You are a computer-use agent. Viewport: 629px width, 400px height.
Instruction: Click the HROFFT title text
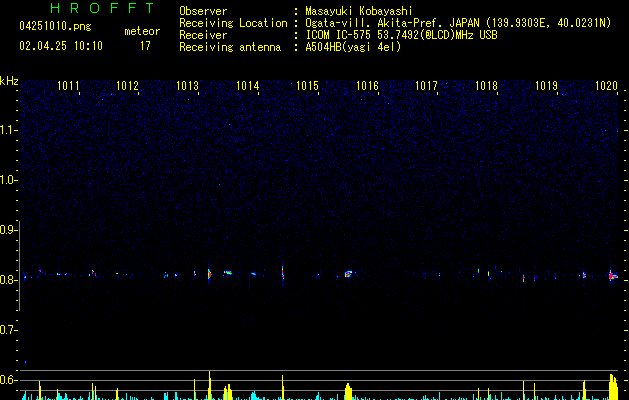pyautogui.click(x=102, y=8)
